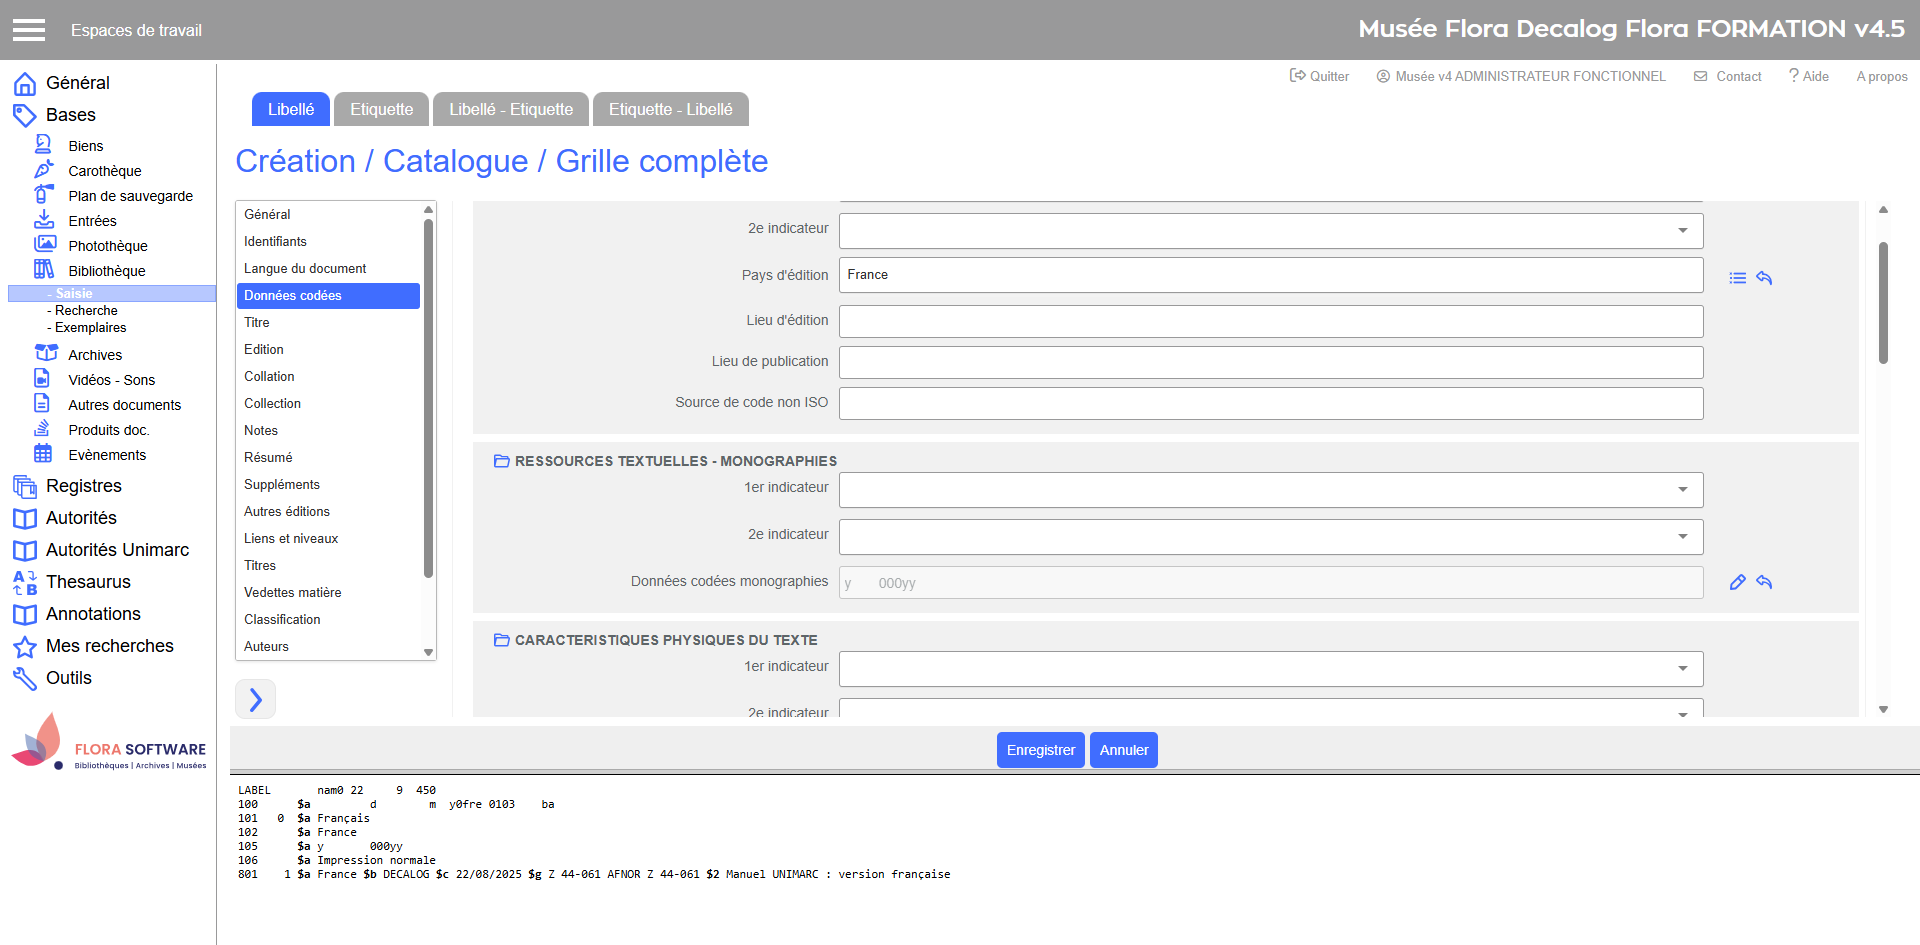The height and width of the screenshot is (945, 1920).
Task: Switch to the Etiquette tab
Action: point(381,109)
